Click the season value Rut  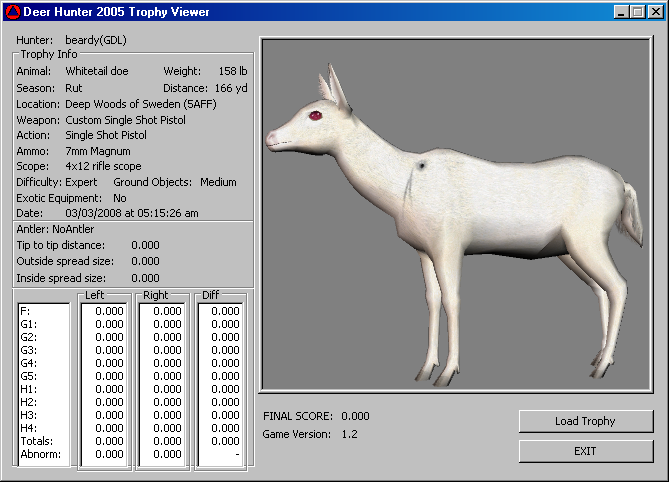click(73, 88)
